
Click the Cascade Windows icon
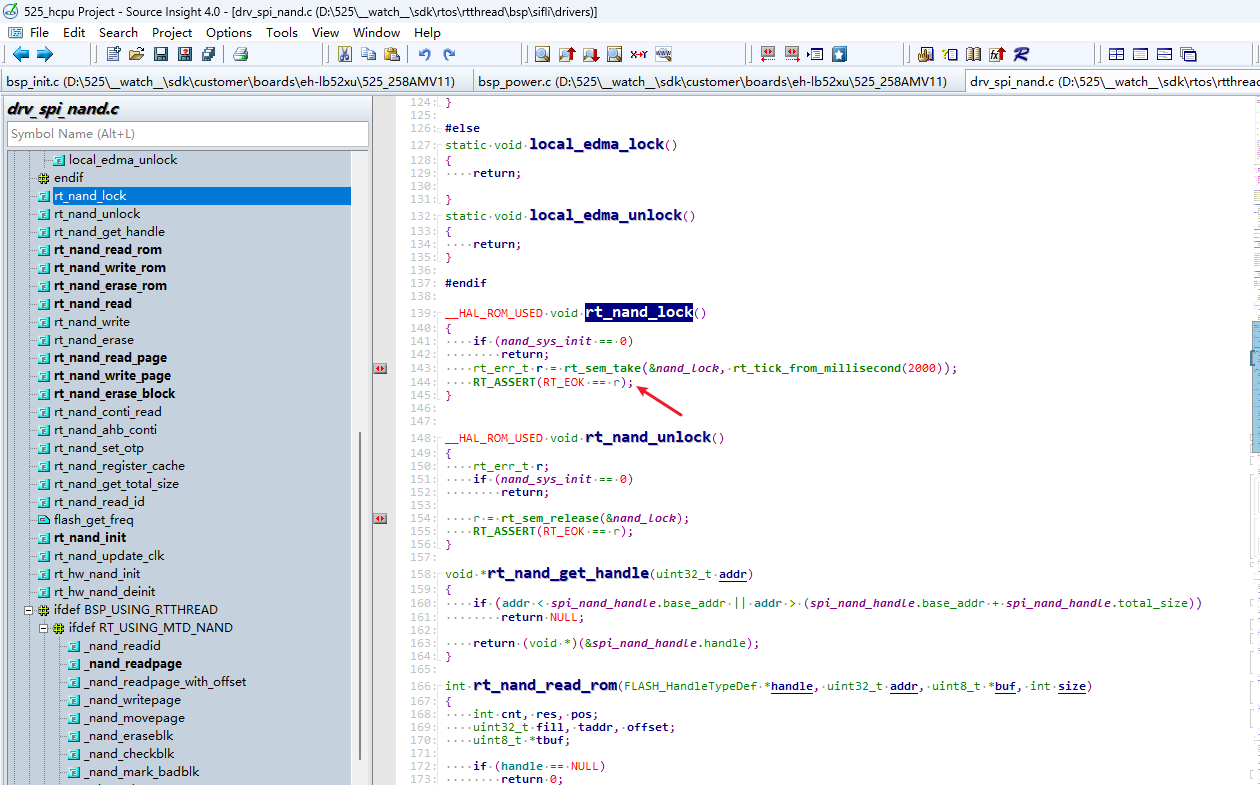(x=1188, y=54)
